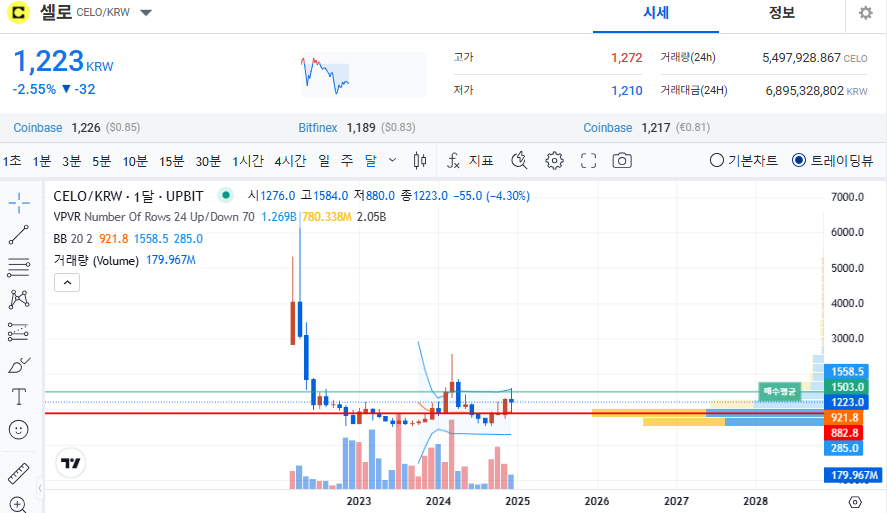The image size is (887, 513).
Task: Select the 1초 timeframe
Action: pos(12,161)
